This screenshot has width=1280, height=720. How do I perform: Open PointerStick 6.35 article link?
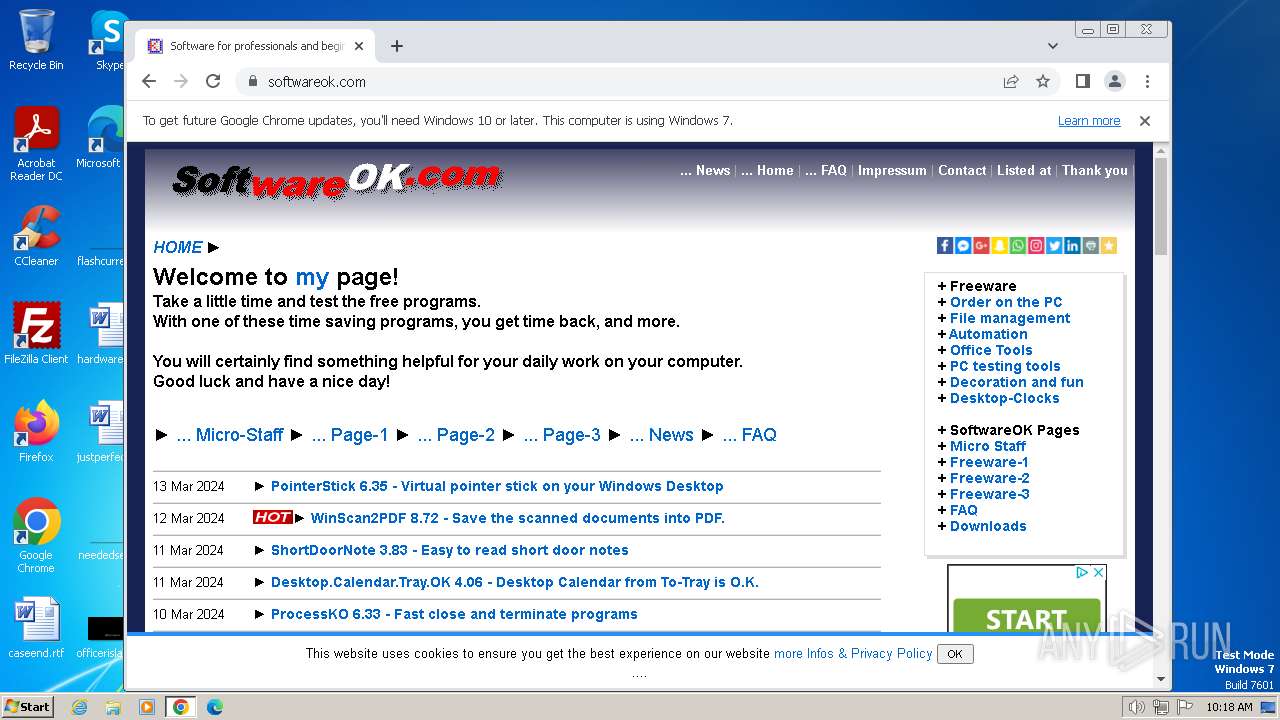(497, 486)
